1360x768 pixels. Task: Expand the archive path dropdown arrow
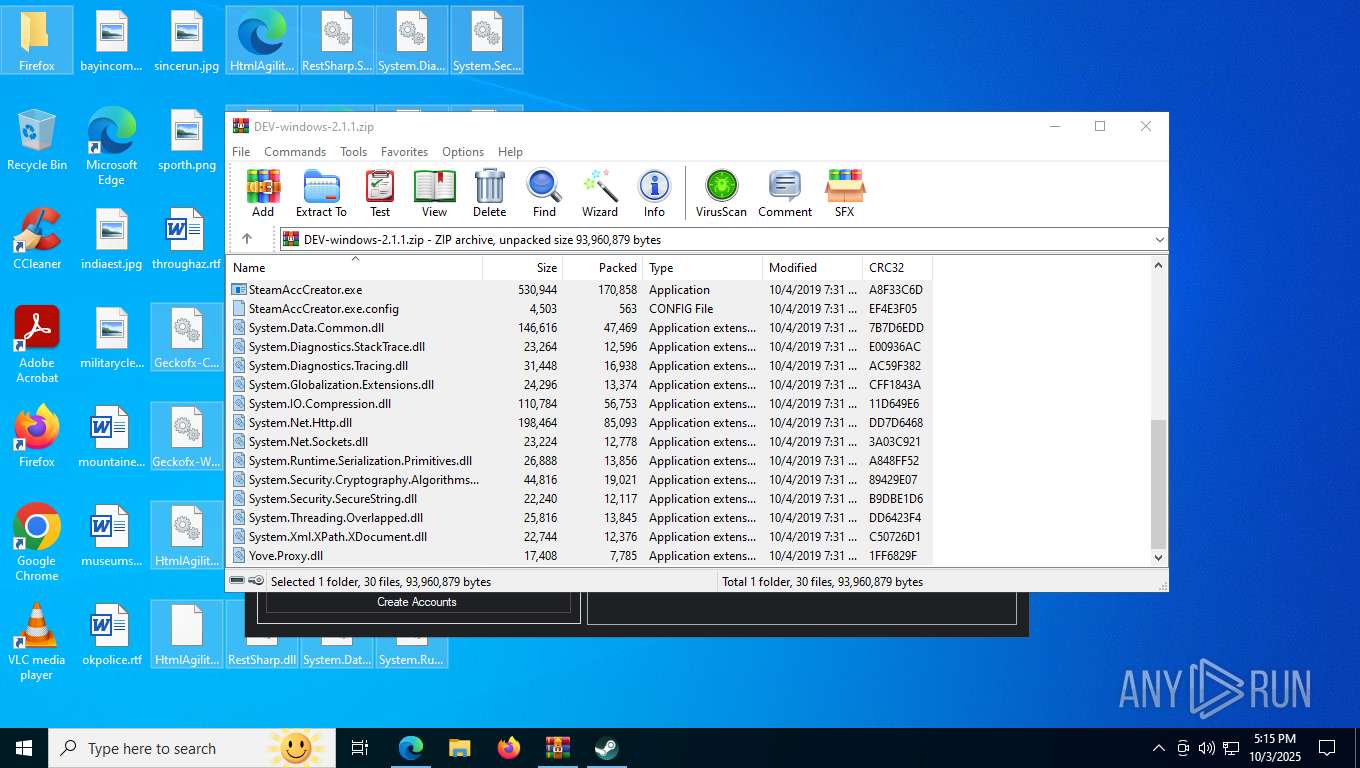tap(1159, 240)
